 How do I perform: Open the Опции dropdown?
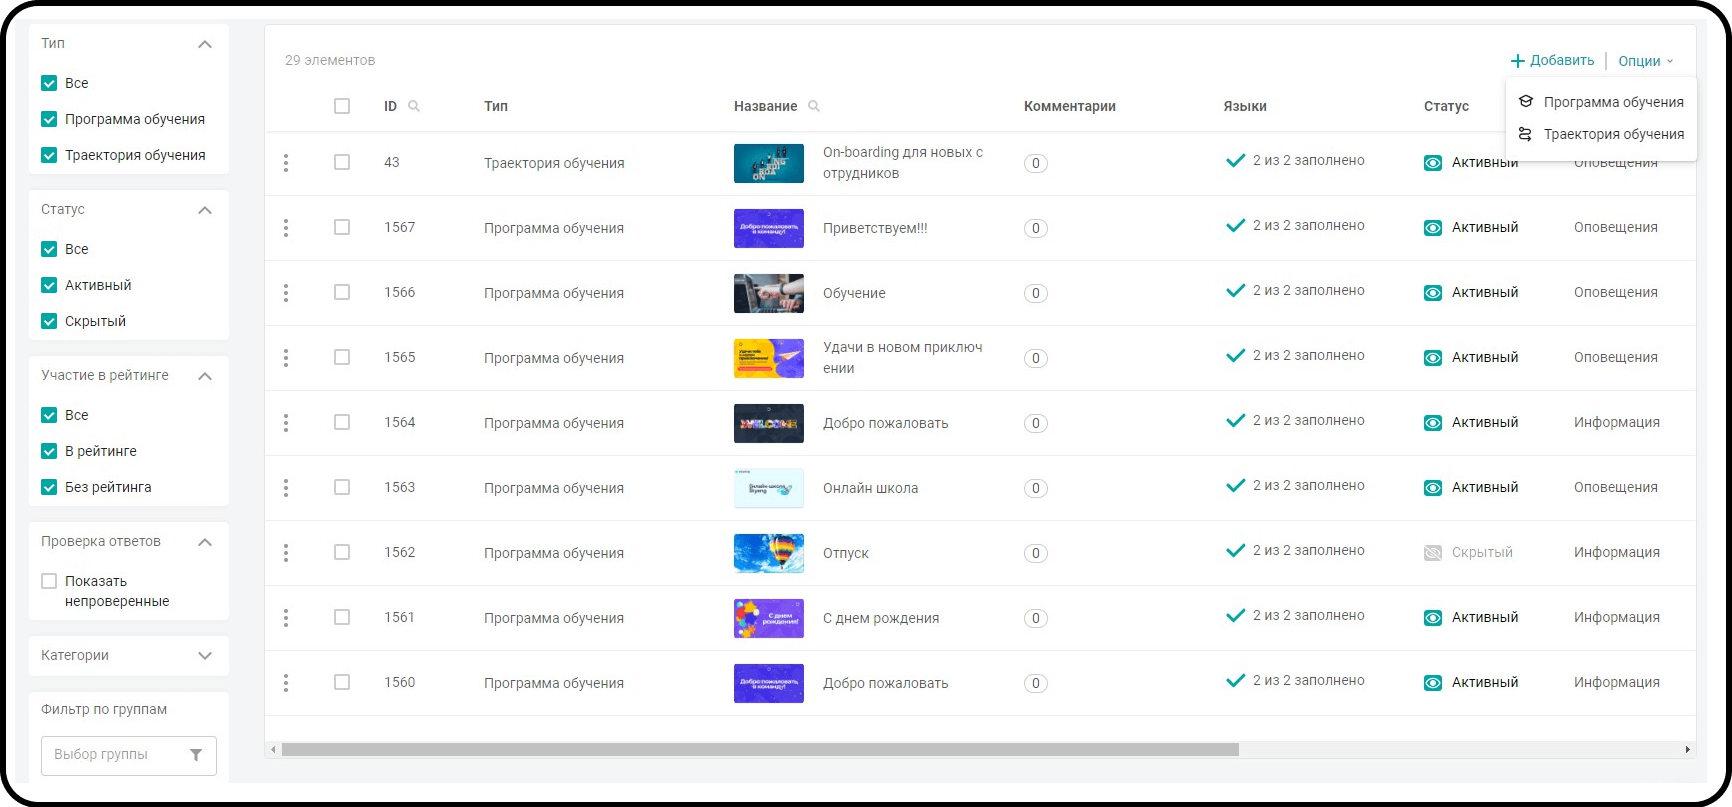[x=1645, y=61]
